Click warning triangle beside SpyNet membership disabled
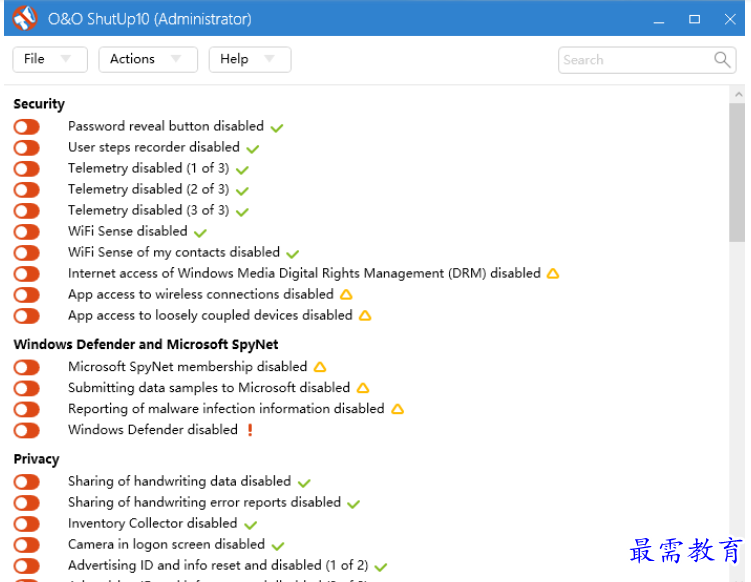Screen dimensions: 751x582 click(x=320, y=367)
